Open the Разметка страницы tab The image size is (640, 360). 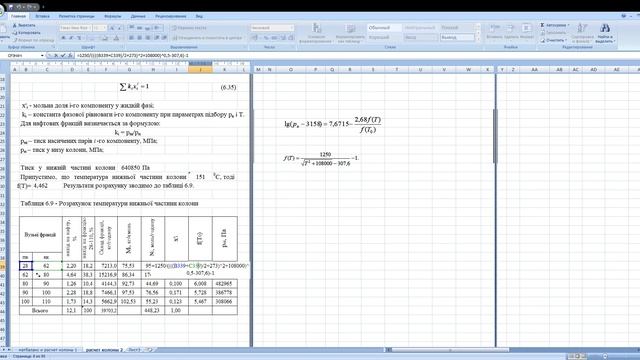tap(76, 16)
